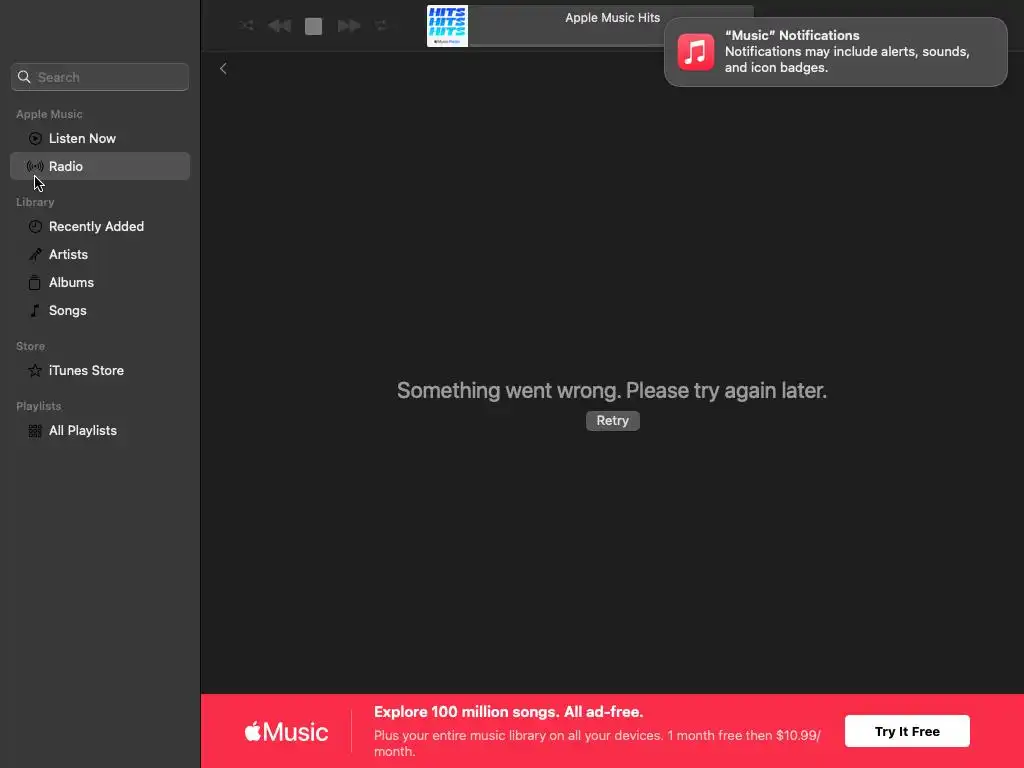
Task: Click the Albums stack icon
Action: pyautogui.click(x=35, y=283)
